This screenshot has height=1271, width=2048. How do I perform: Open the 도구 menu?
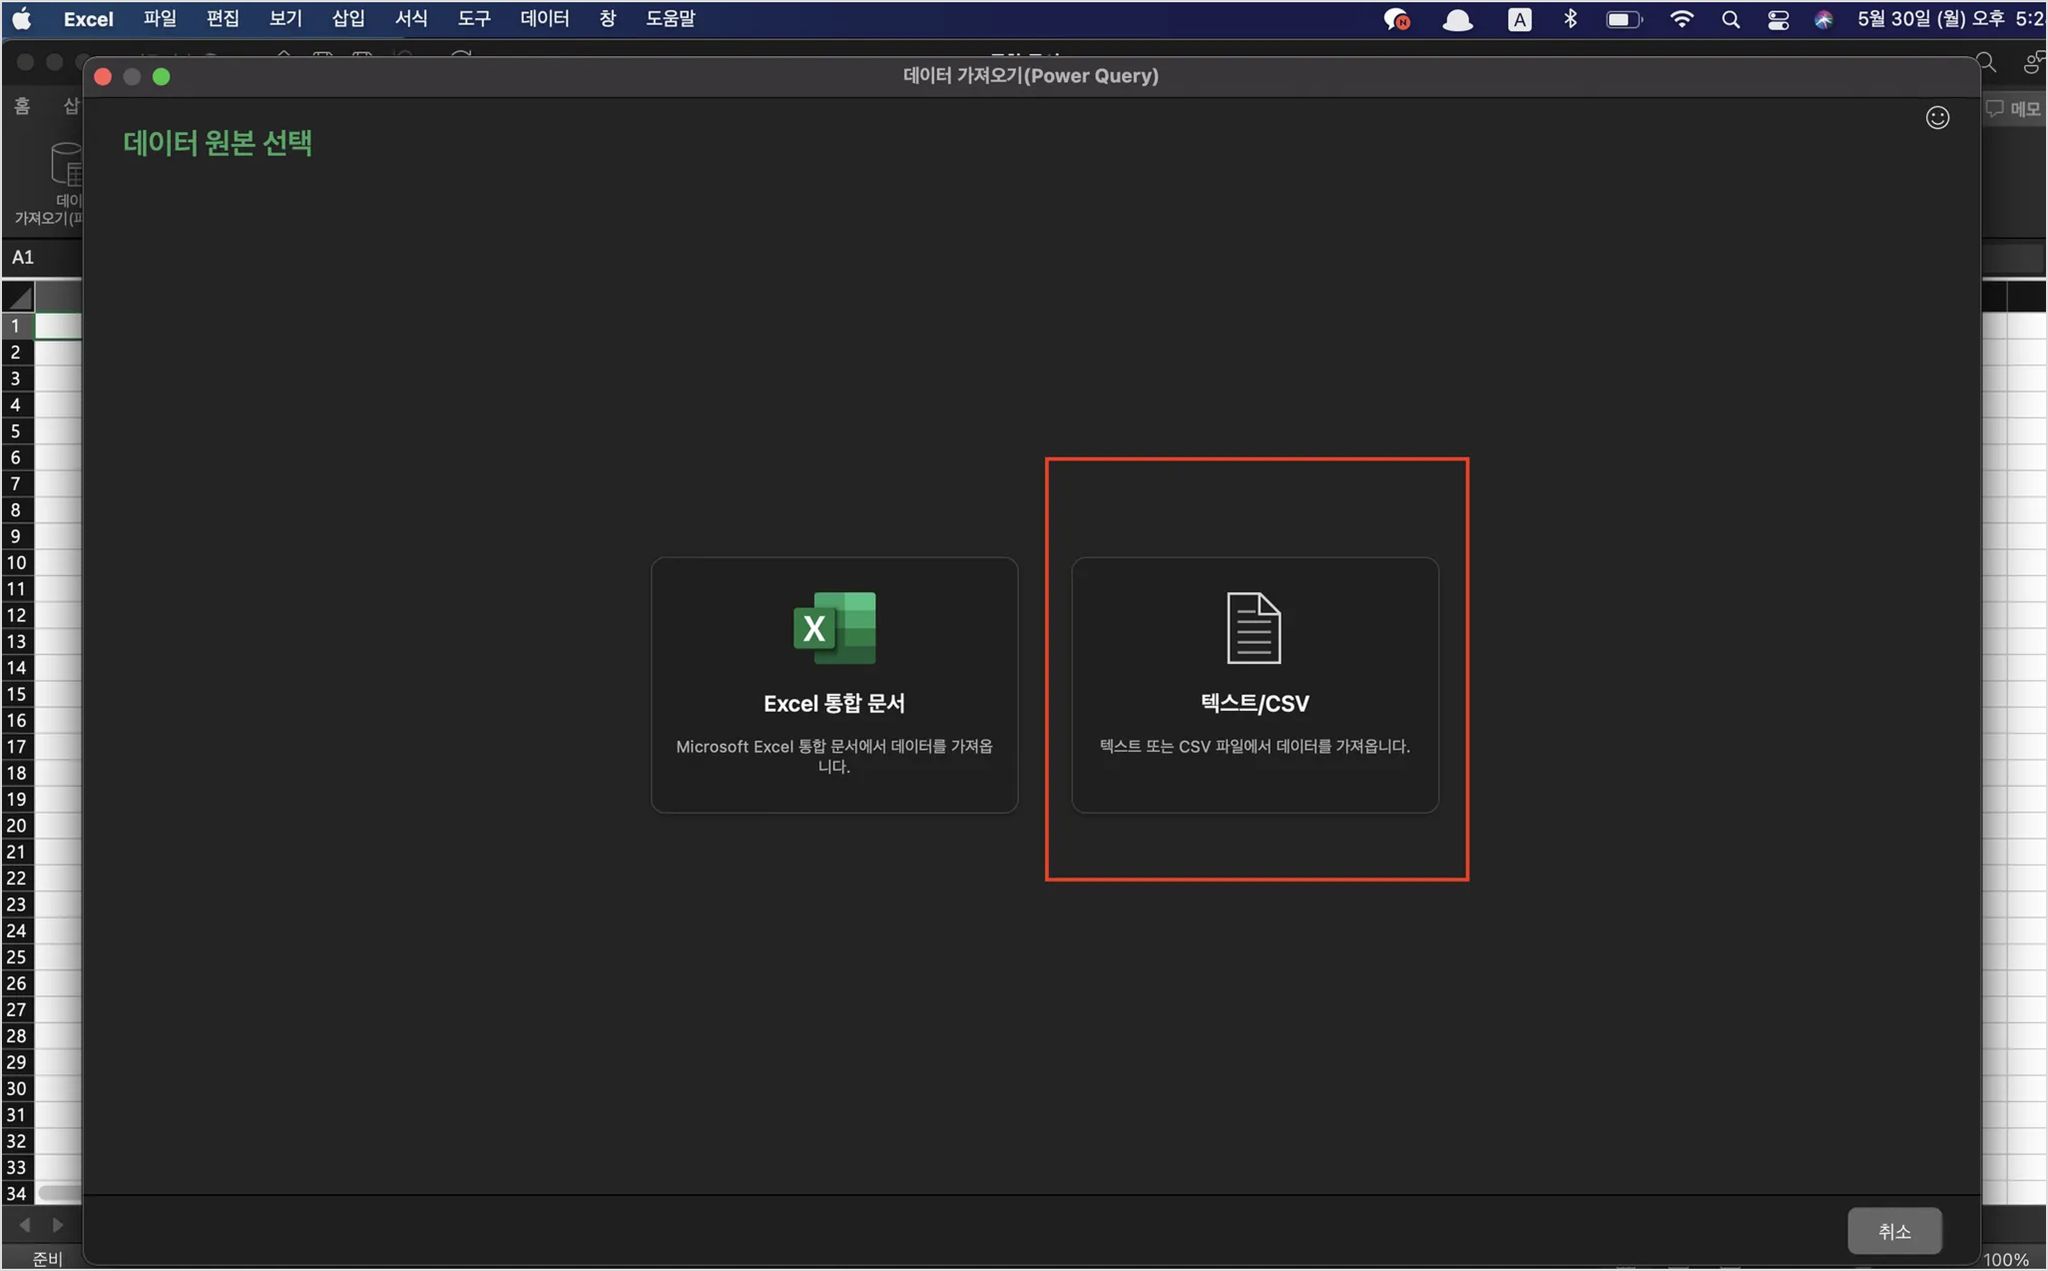point(474,19)
